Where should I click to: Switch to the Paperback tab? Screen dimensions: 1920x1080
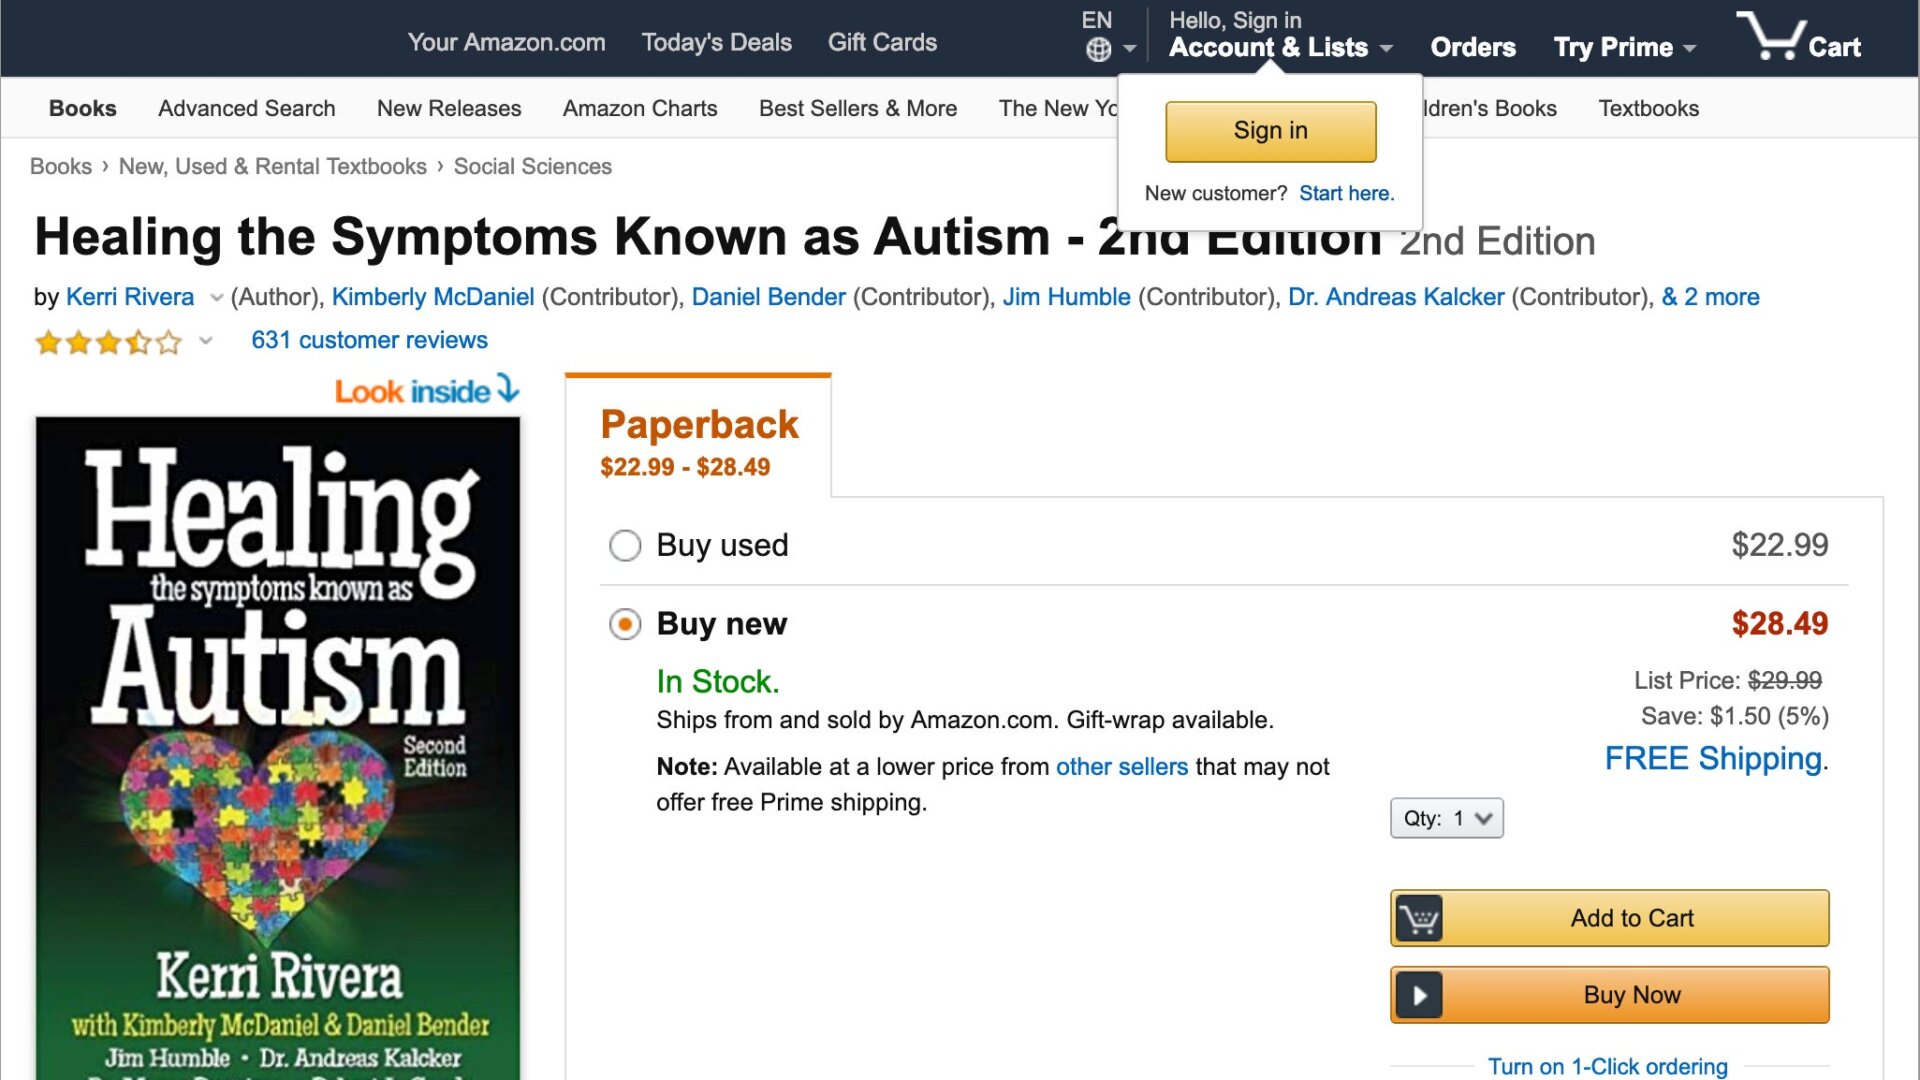click(698, 424)
